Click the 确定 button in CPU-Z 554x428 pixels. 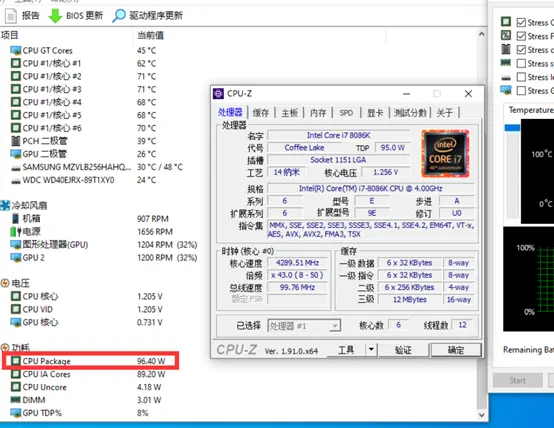coord(456,350)
